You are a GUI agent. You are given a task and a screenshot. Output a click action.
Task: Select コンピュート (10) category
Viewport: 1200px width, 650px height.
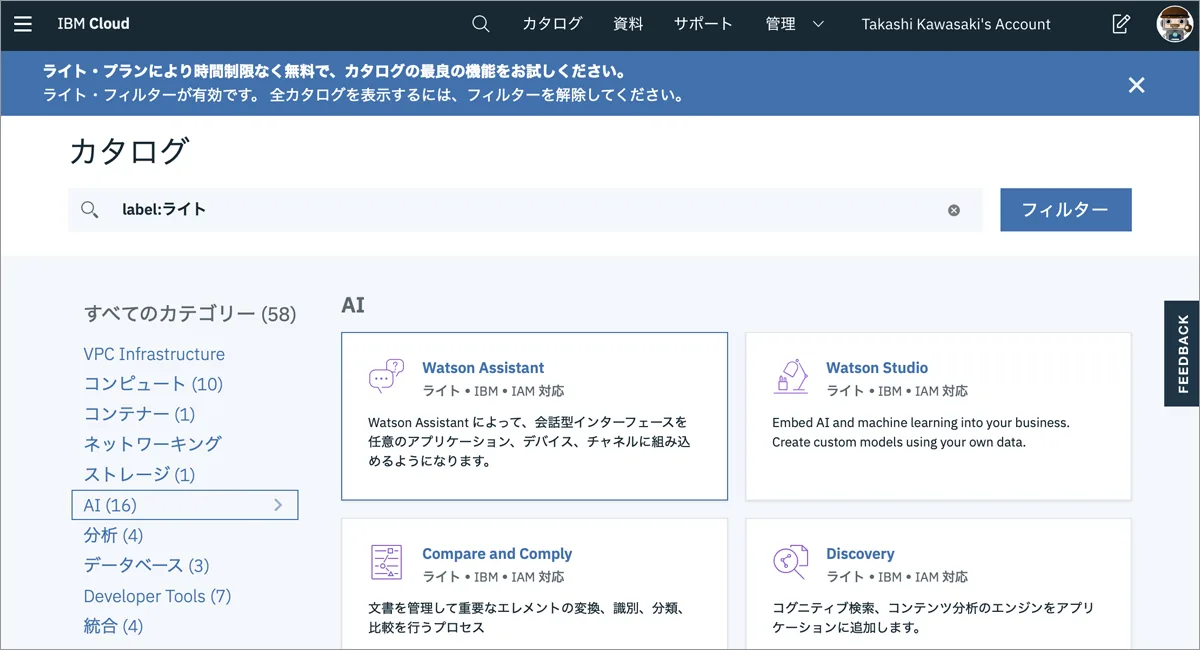(153, 384)
